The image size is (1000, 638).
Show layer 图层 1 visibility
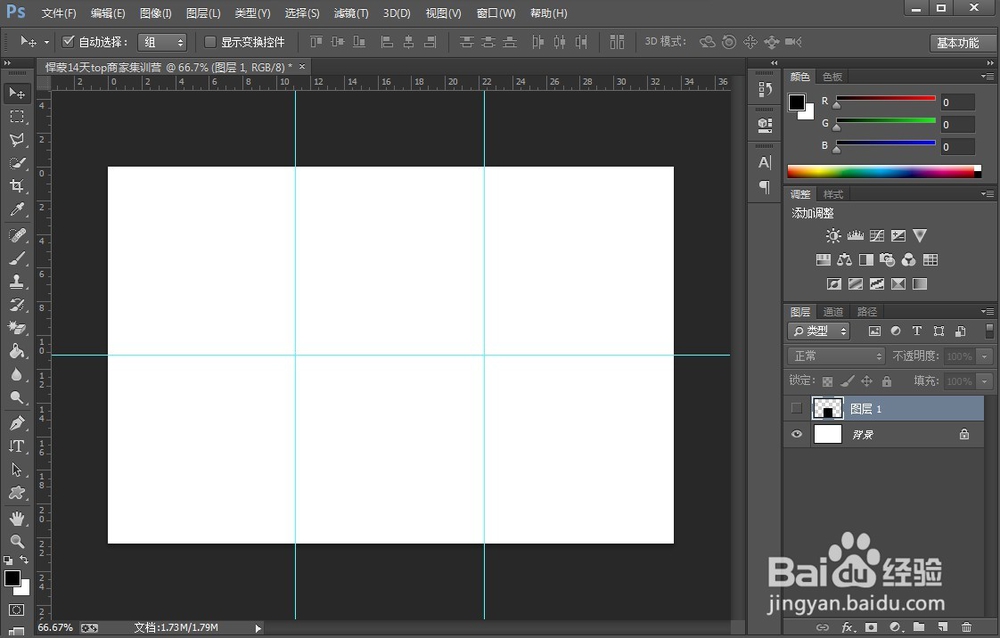click(796, 408)
